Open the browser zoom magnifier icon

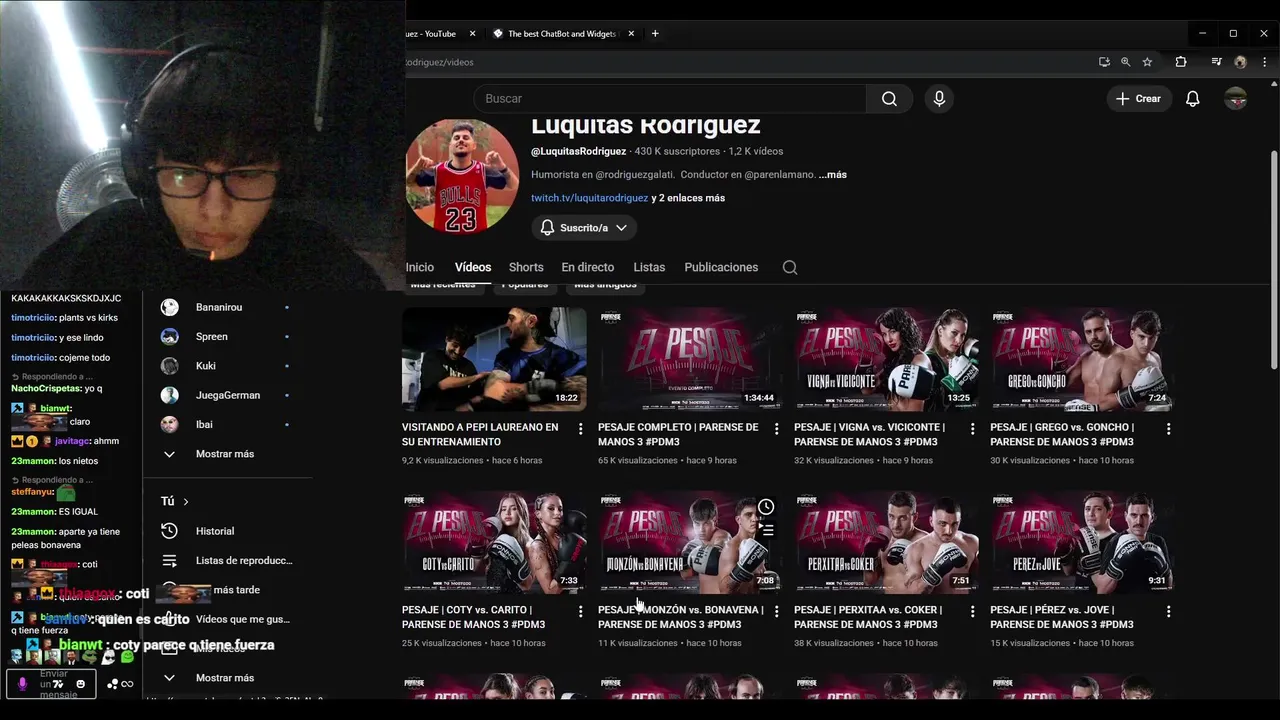click(1125, 62)
